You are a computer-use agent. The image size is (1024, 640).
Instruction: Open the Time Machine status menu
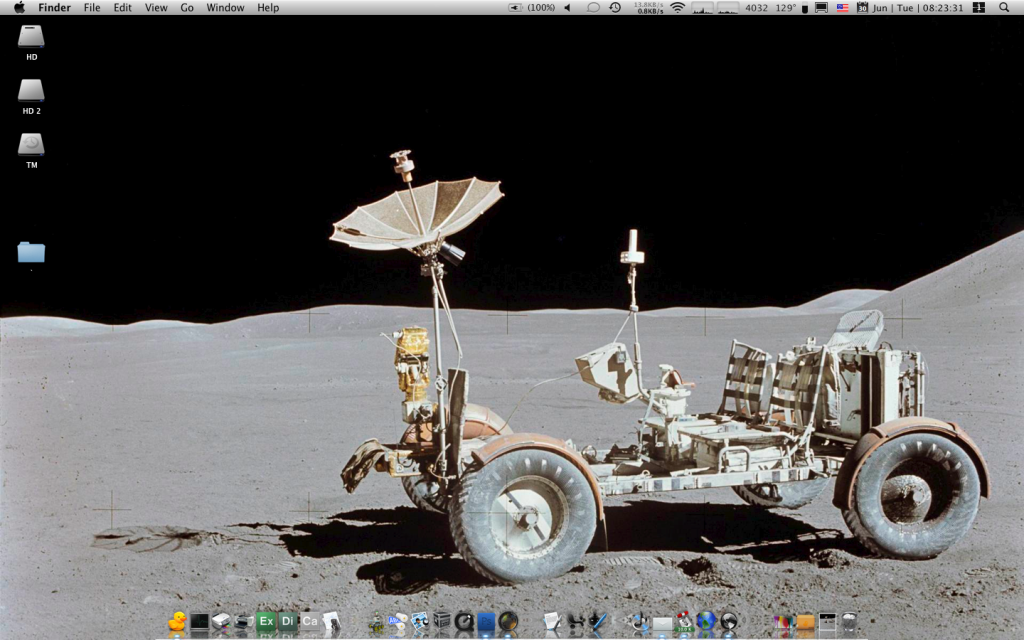(615, 7)
